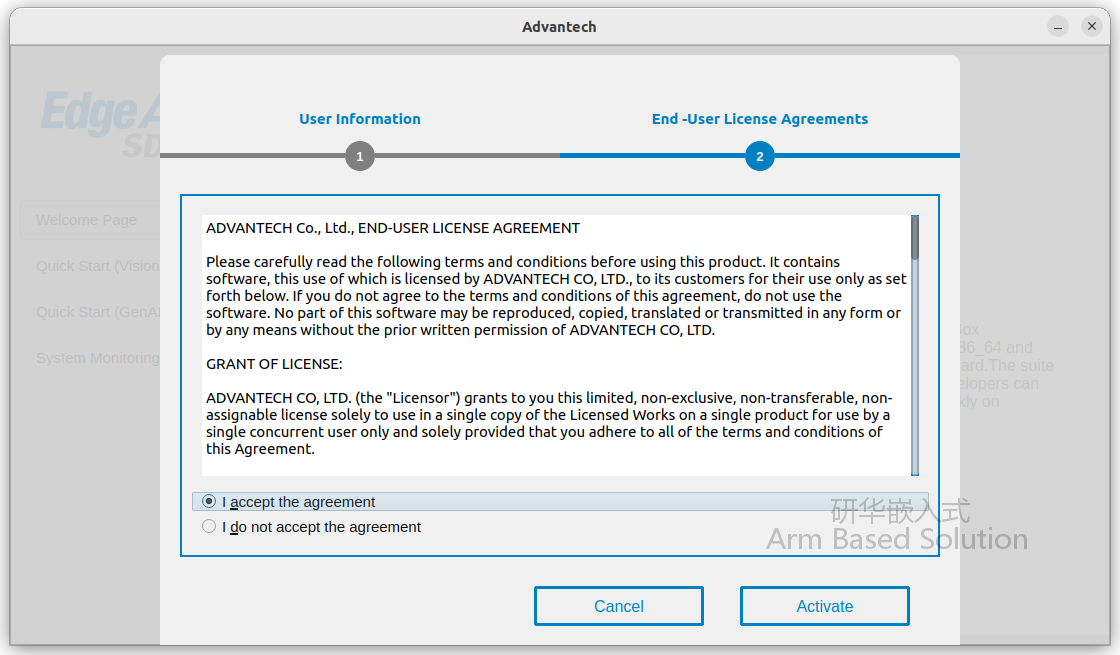Click the Activate button
The height and width of the screenshot is (655, 1120).
824,606
